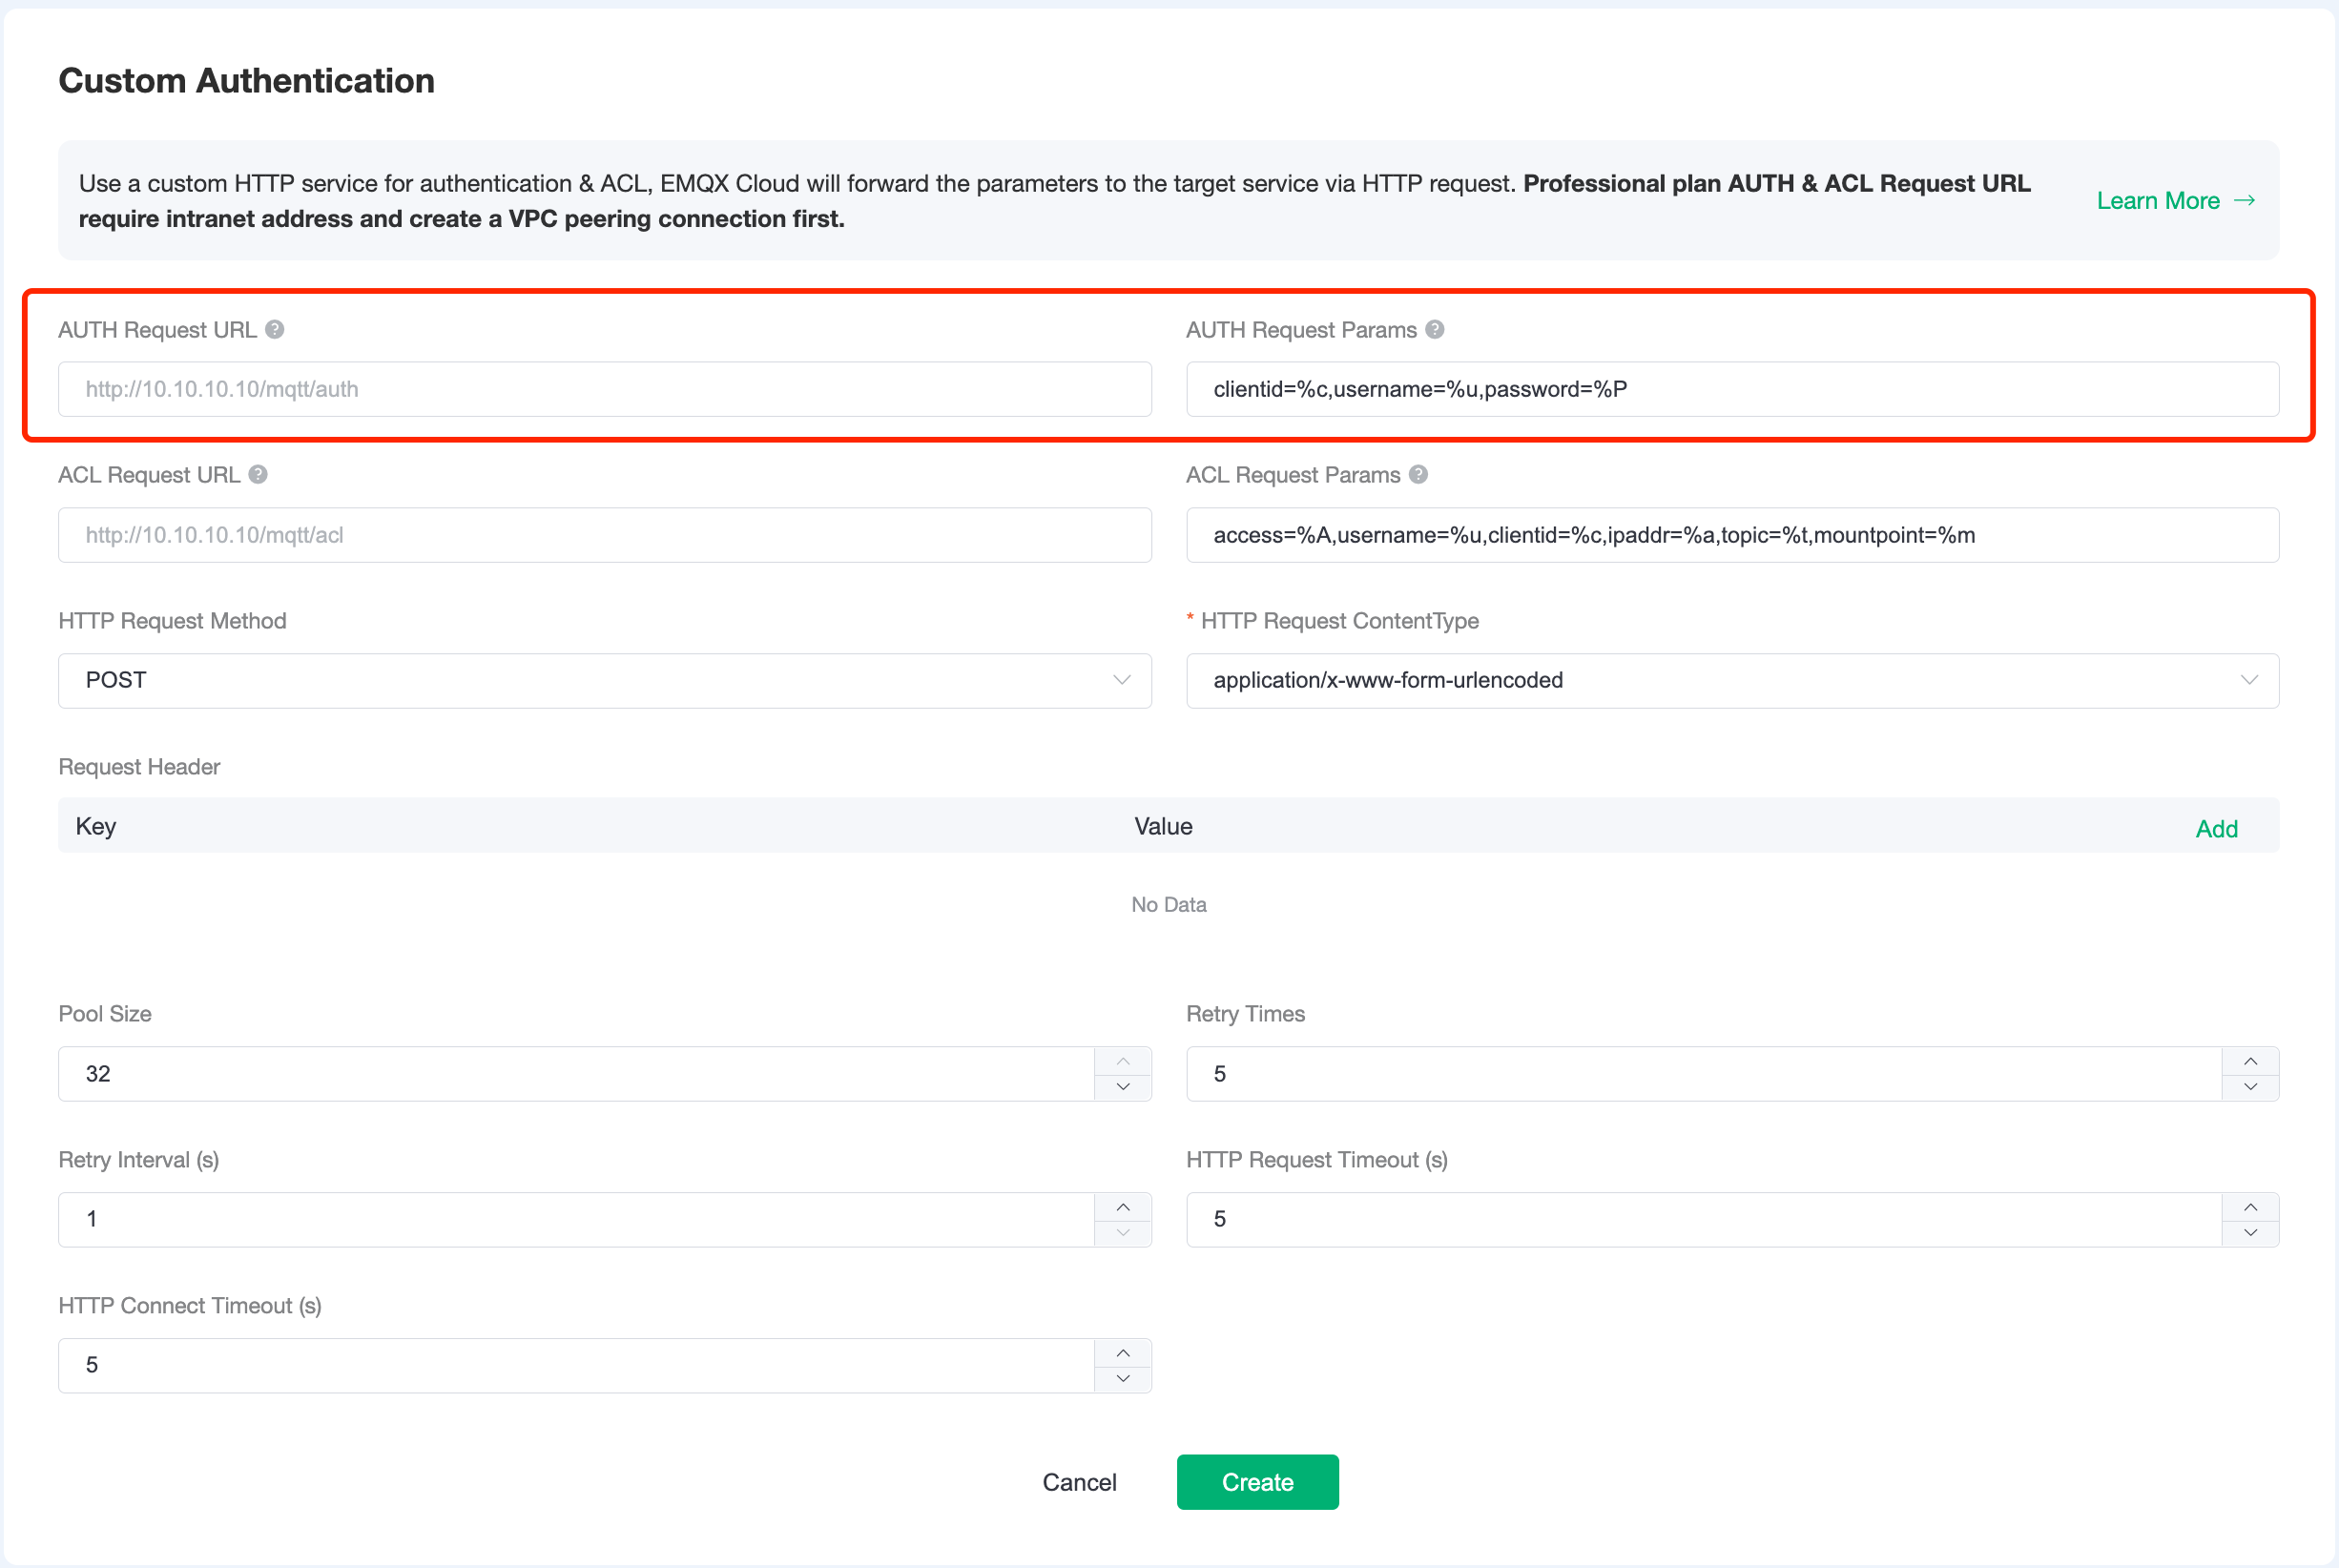Click help icon beside AUTH Request Params
This screenshot has width=2339, height=1568.
click(x=1435, y=330)
